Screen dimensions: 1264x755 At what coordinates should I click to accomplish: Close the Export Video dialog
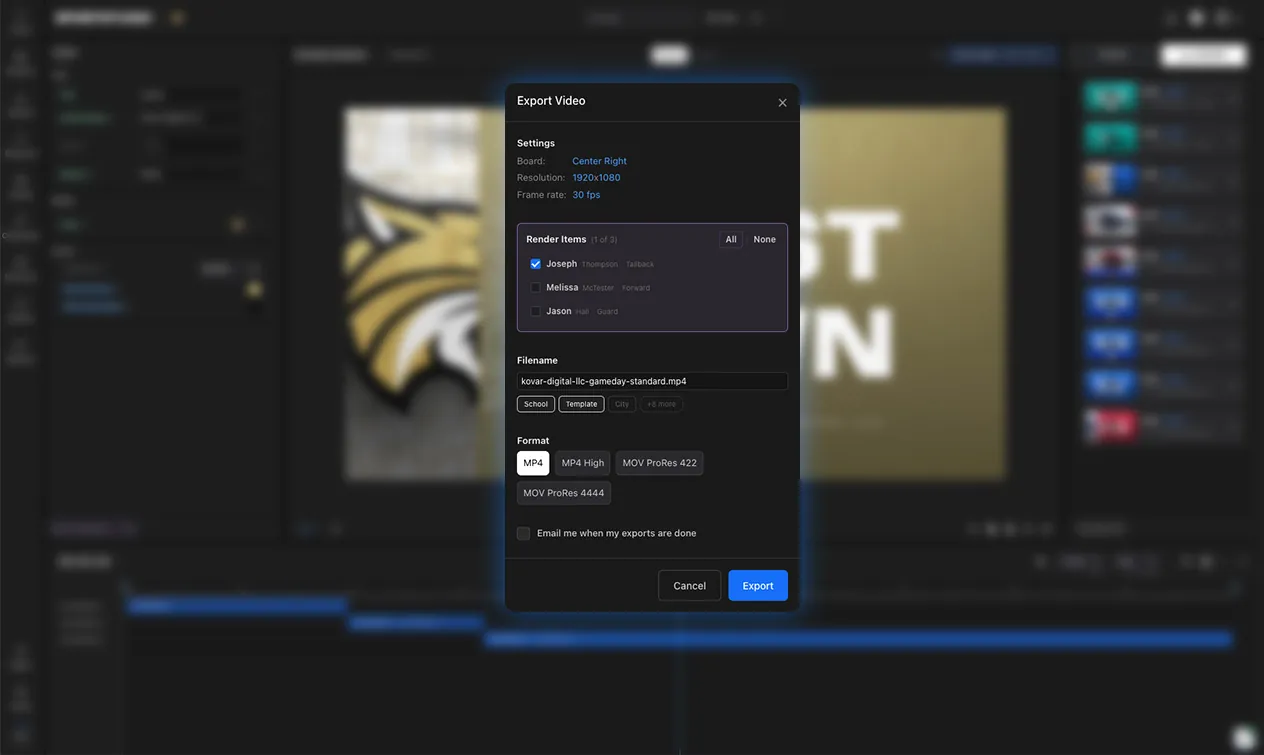(782, 102)
